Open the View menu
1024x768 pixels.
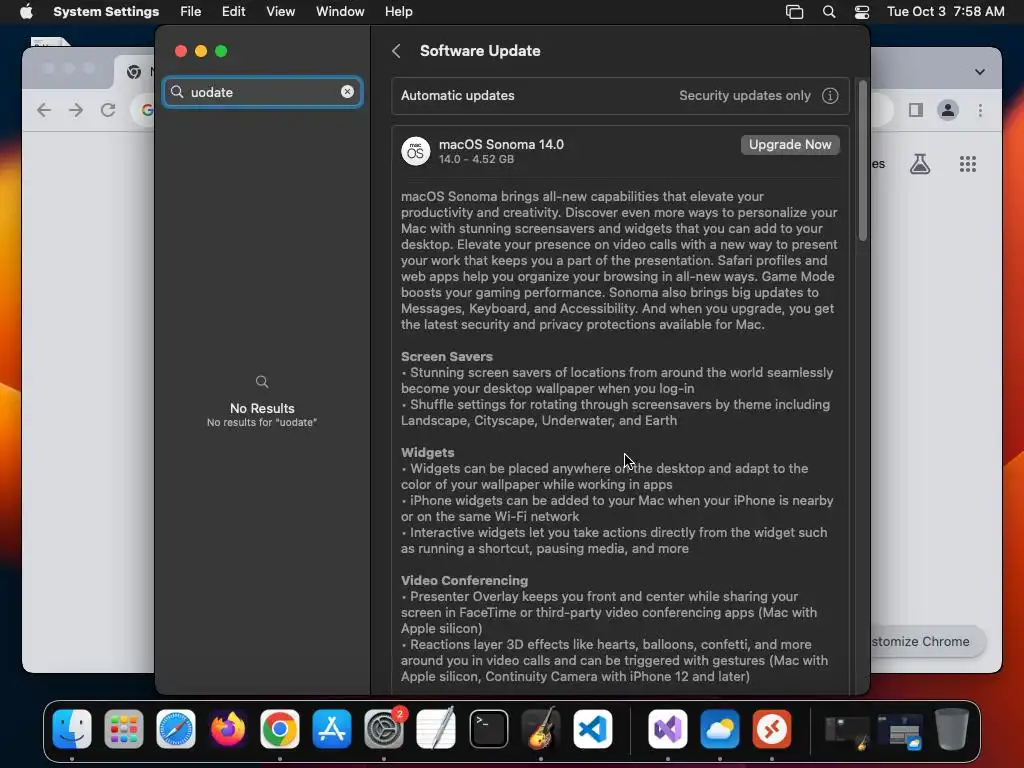(x=280, y=12)
